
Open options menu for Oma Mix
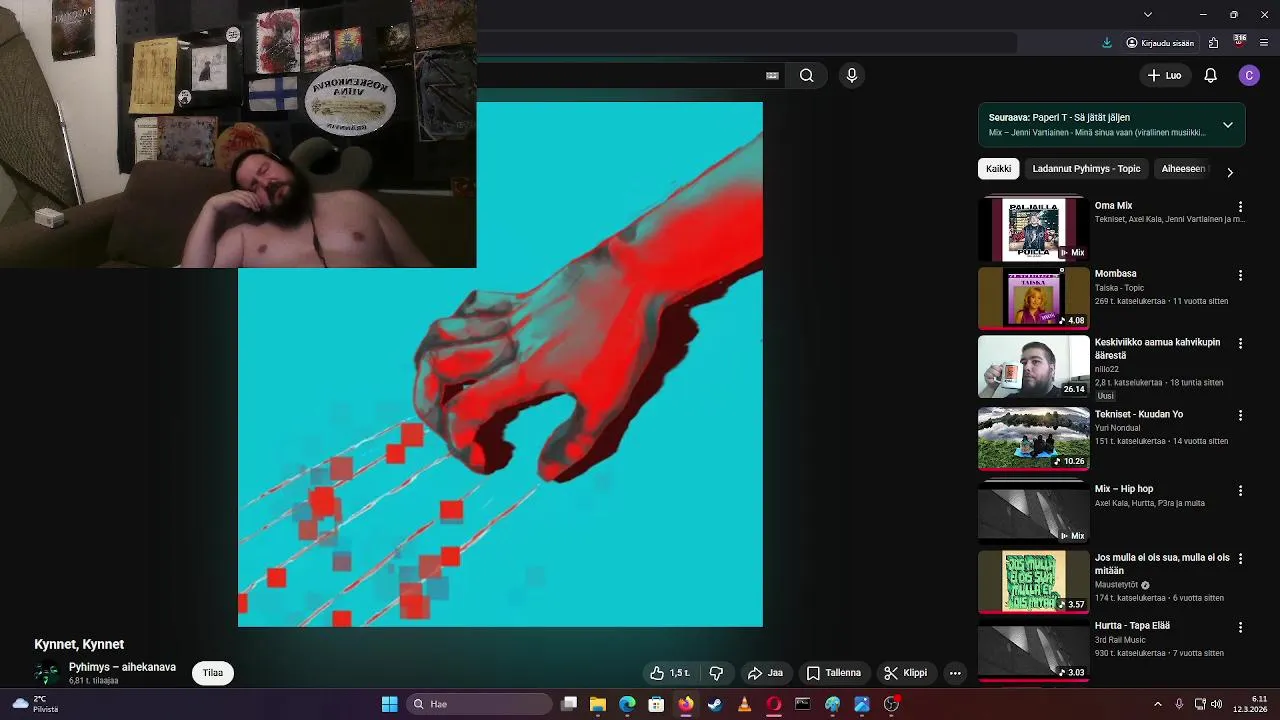tap(1240, 207)
